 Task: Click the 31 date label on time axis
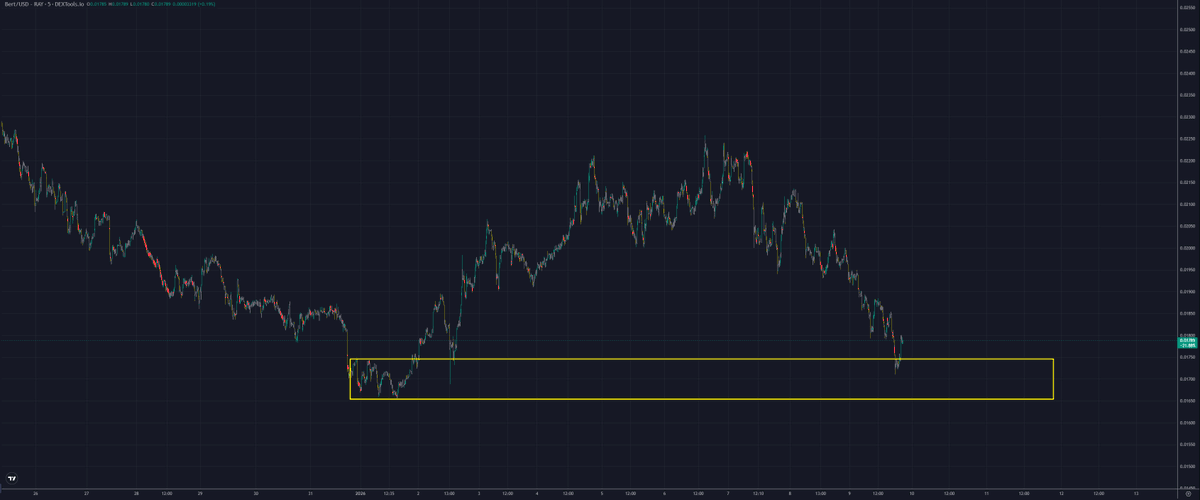pos(311,493)
